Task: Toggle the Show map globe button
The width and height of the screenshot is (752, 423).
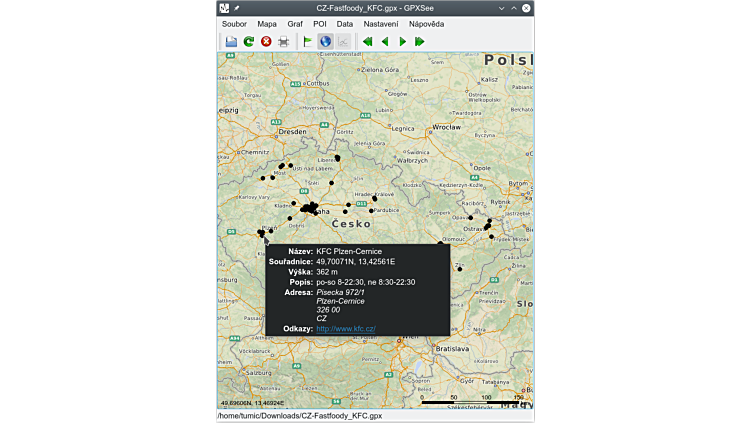Action: click(x=325, y=42)
